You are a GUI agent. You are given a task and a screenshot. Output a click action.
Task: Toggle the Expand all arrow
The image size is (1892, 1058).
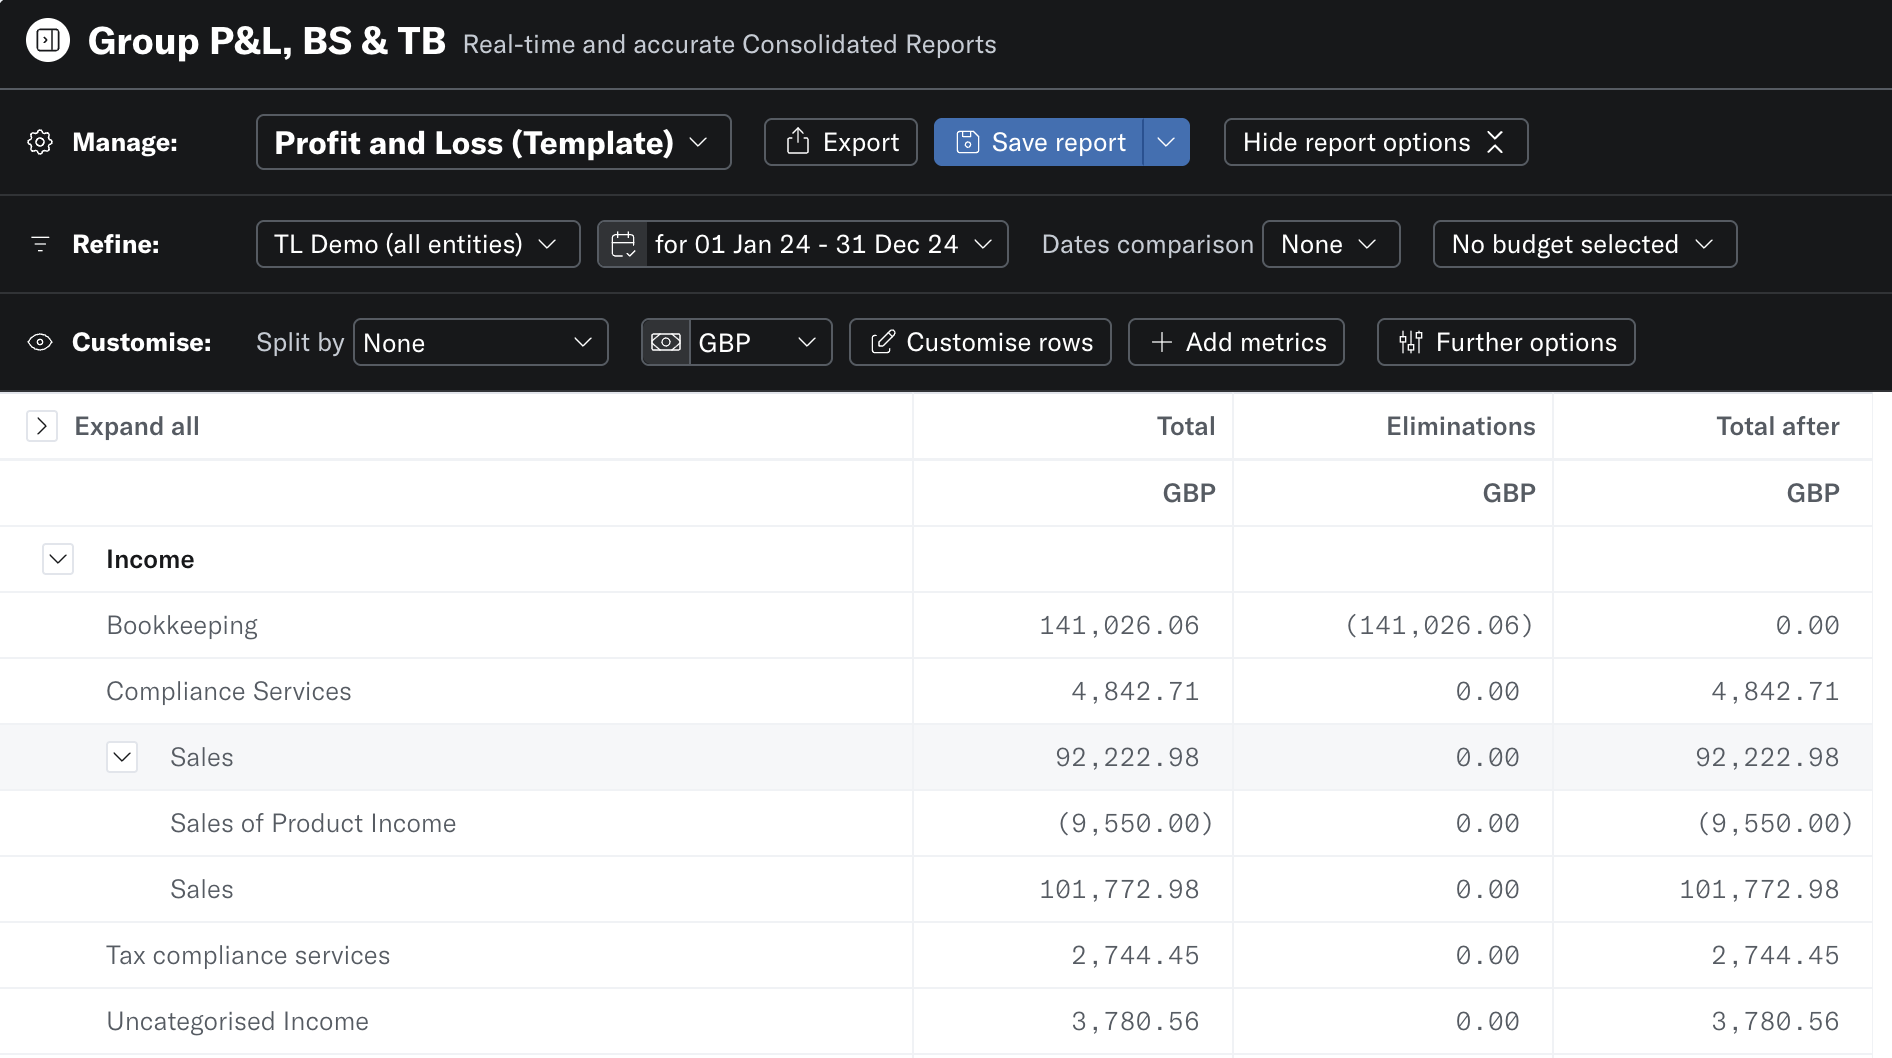tap(41, 426)
